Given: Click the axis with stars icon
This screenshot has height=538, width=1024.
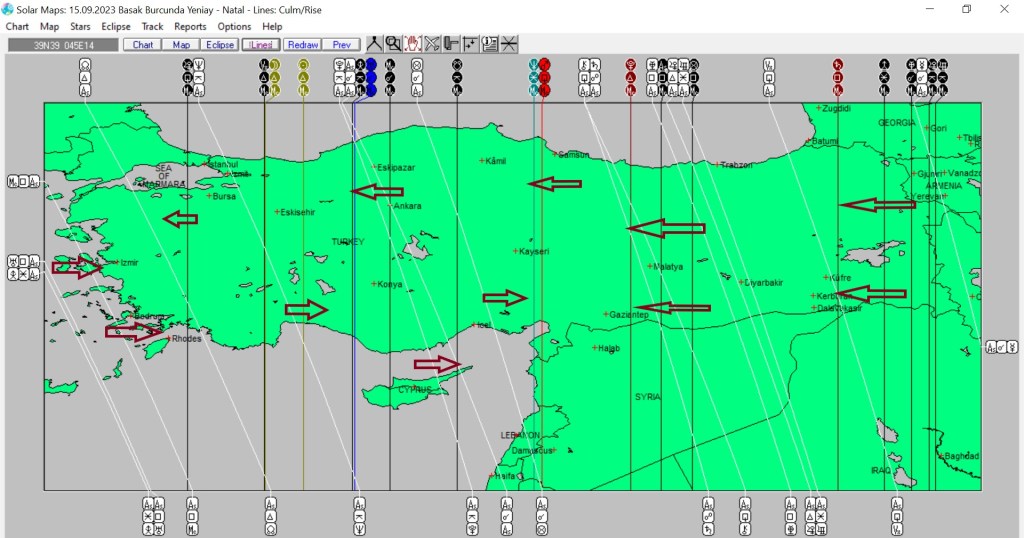Looking at the screenshot, I should point(470,44).
